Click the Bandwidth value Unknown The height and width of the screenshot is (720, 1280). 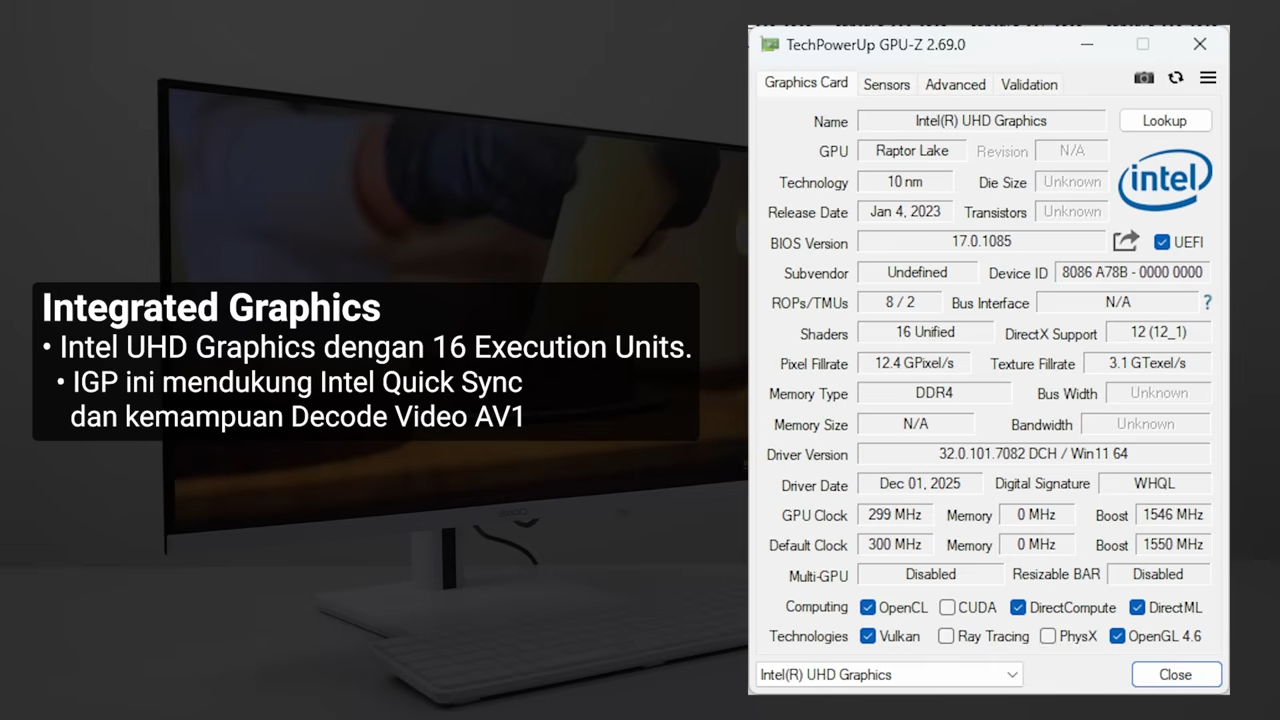(1145, 424)
